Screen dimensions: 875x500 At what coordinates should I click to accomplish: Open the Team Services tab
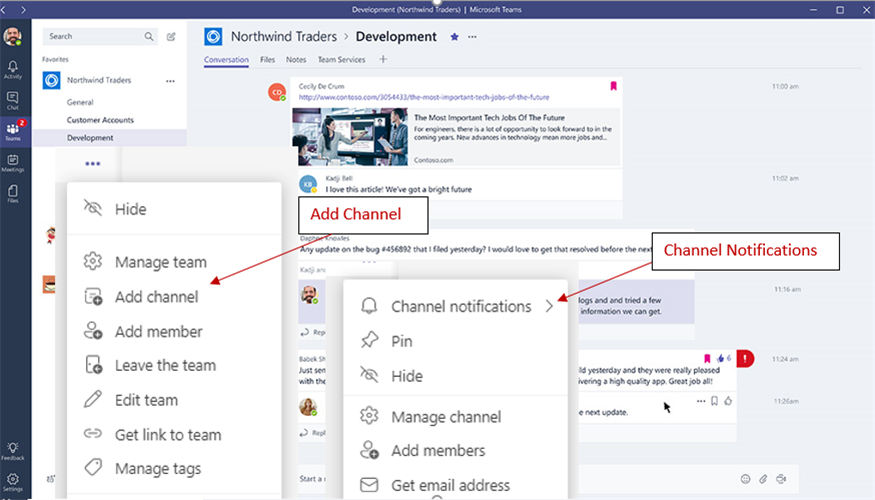[x=341, y=60]
